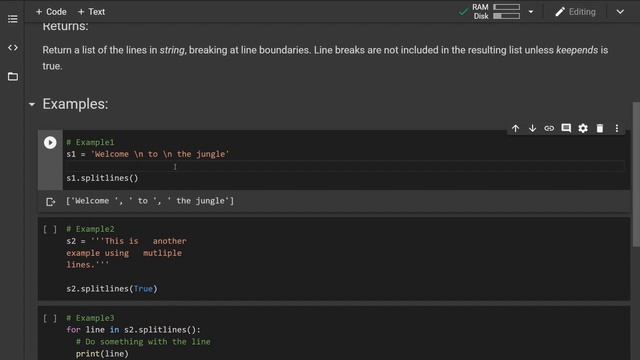This screenshot has height=360, width=640.
Task: Open the Files folder sidebar icon
Action: coord(13,76)
